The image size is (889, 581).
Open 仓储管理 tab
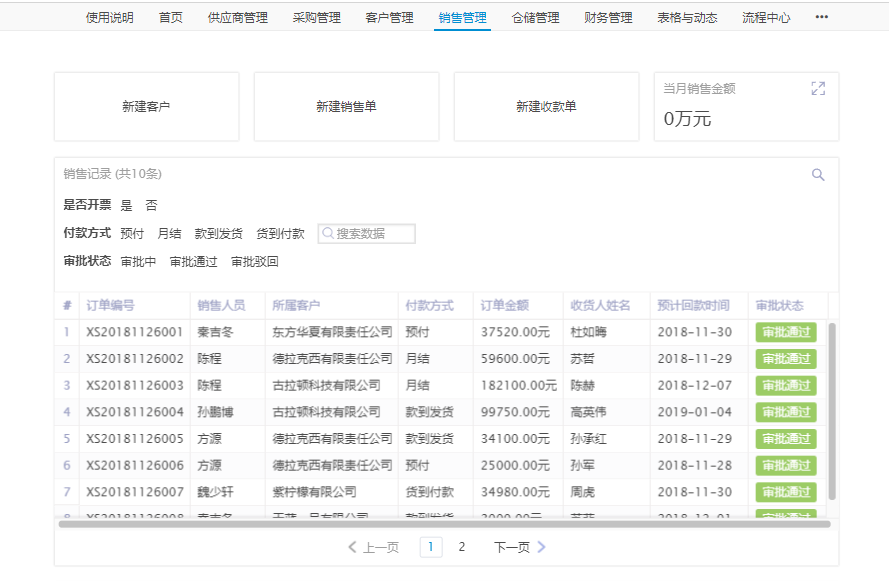[535, 18]
